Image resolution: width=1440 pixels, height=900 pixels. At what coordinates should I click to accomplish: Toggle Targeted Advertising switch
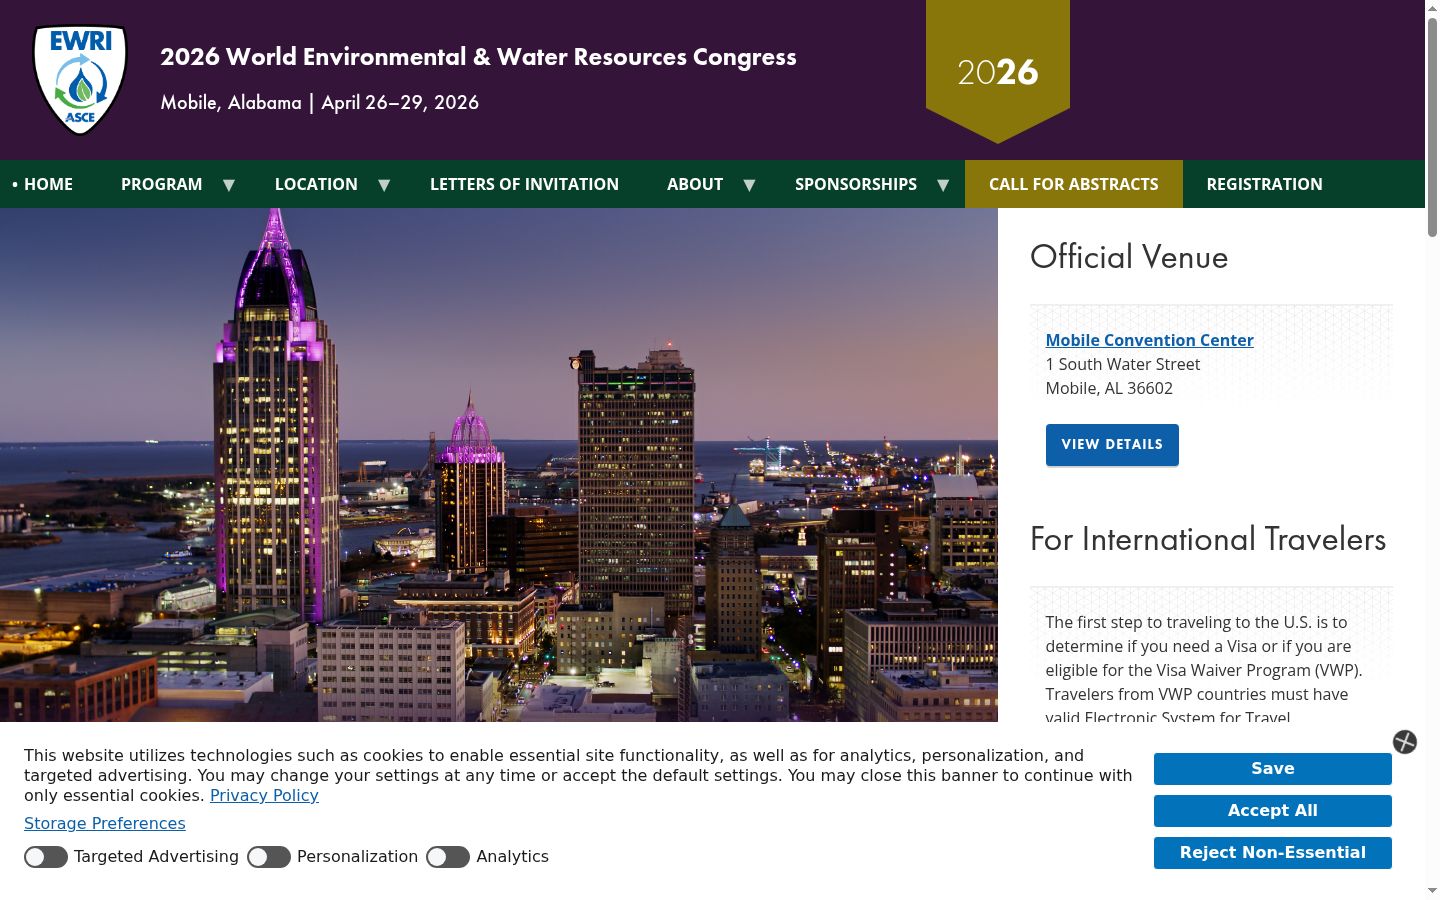coord(46,857)
